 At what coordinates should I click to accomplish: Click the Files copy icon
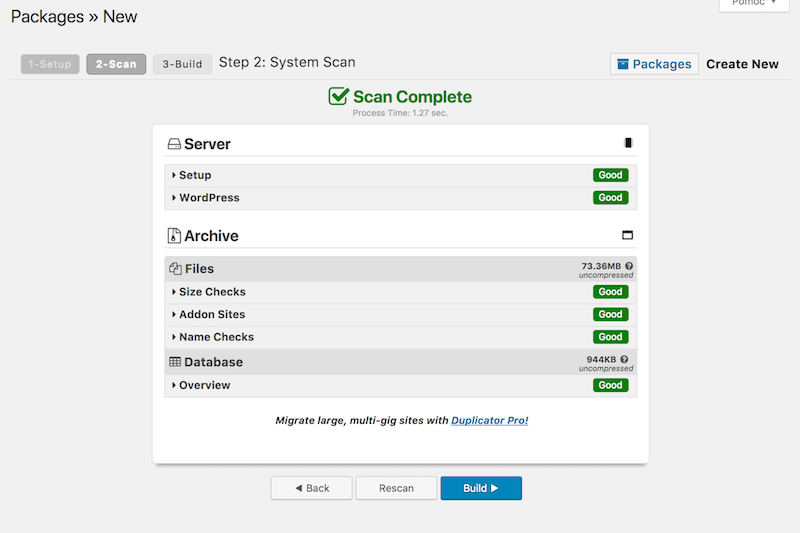point(176,268)
